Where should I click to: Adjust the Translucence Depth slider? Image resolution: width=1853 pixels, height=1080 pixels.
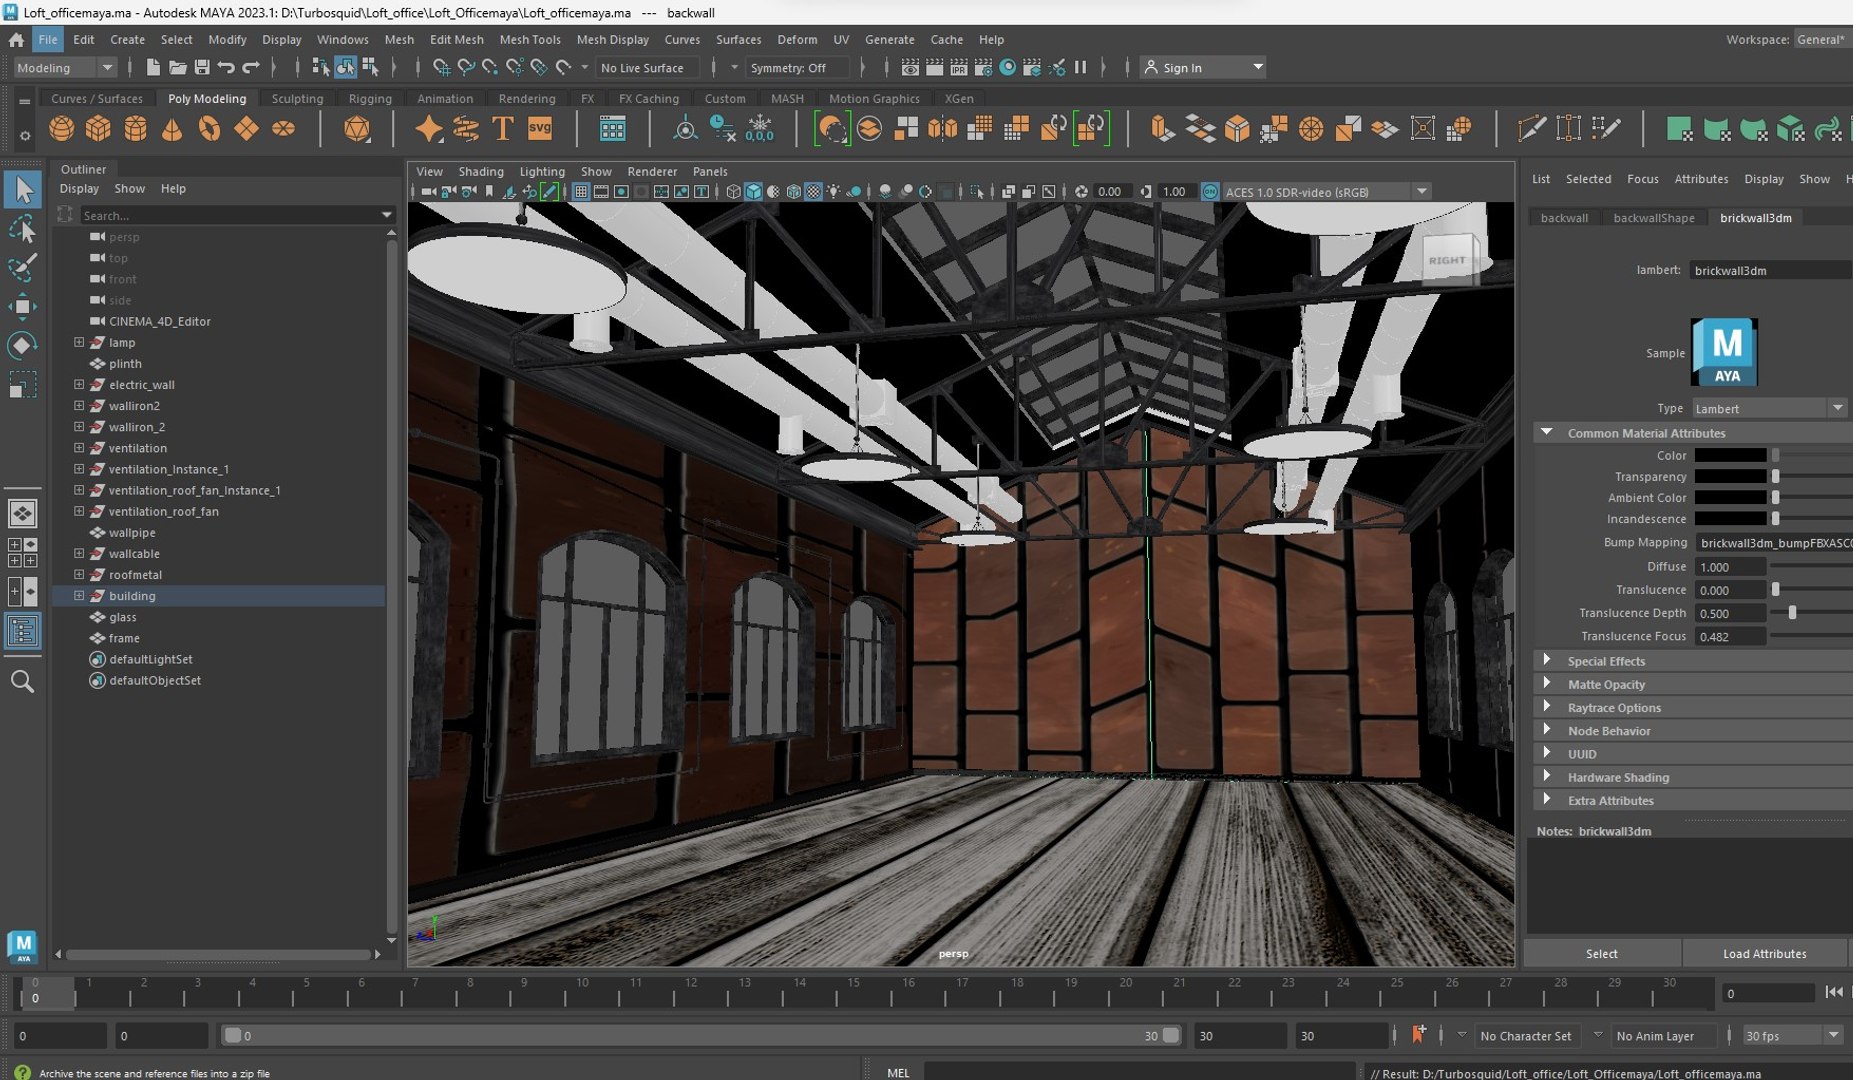click(x=1791, y=613)
